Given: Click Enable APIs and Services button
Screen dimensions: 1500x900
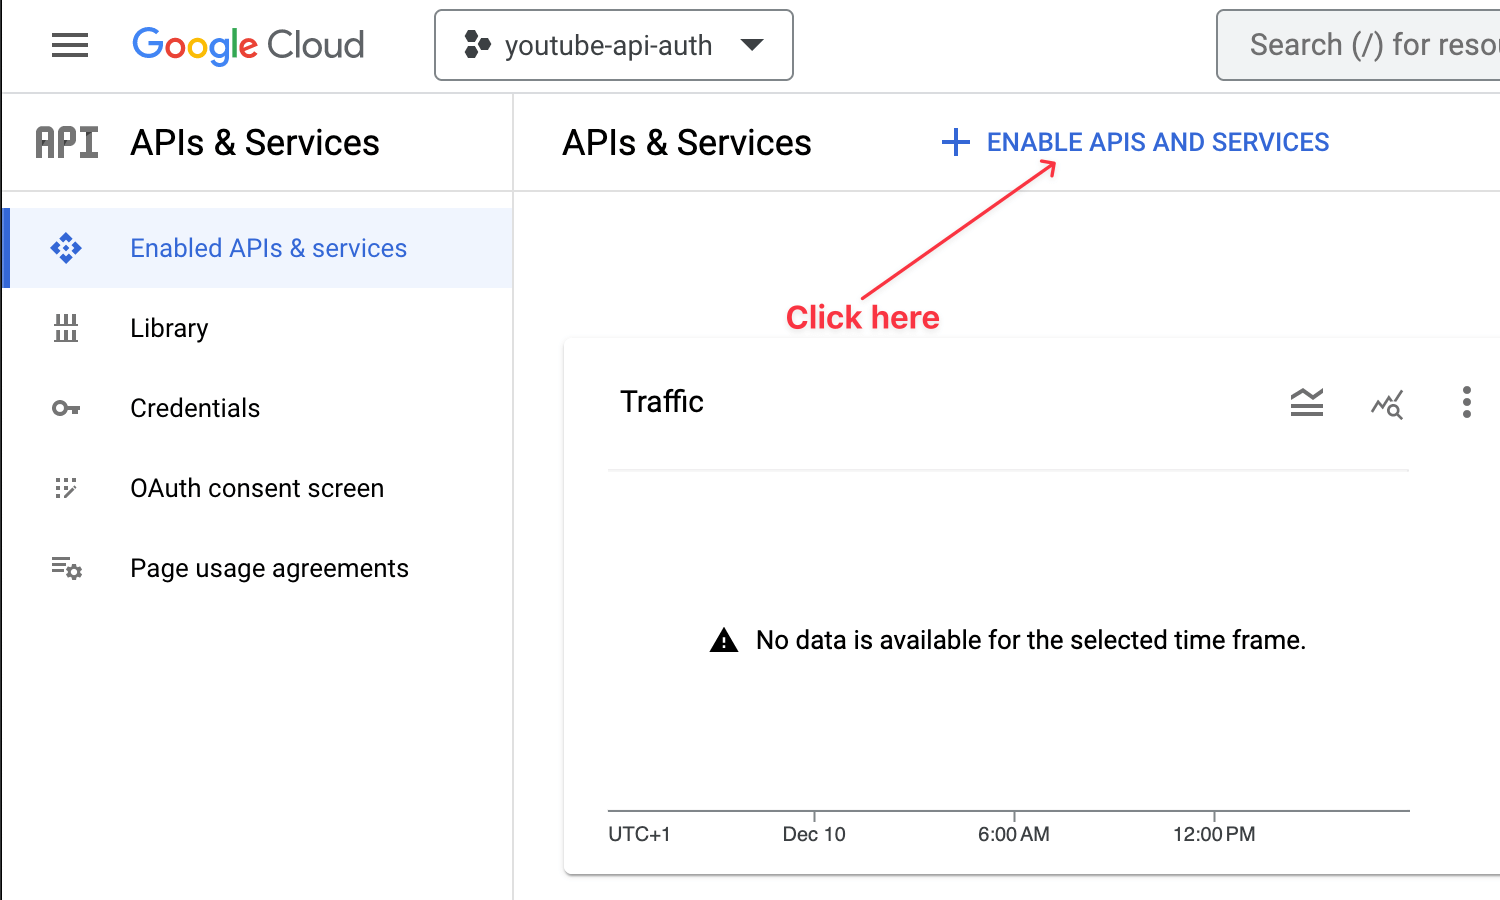Looking at the screenshot, I should click(1136, 142).
